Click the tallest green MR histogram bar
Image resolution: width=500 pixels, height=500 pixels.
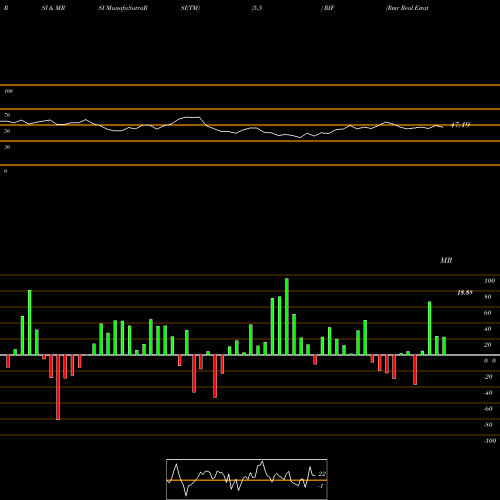(287, 317)
